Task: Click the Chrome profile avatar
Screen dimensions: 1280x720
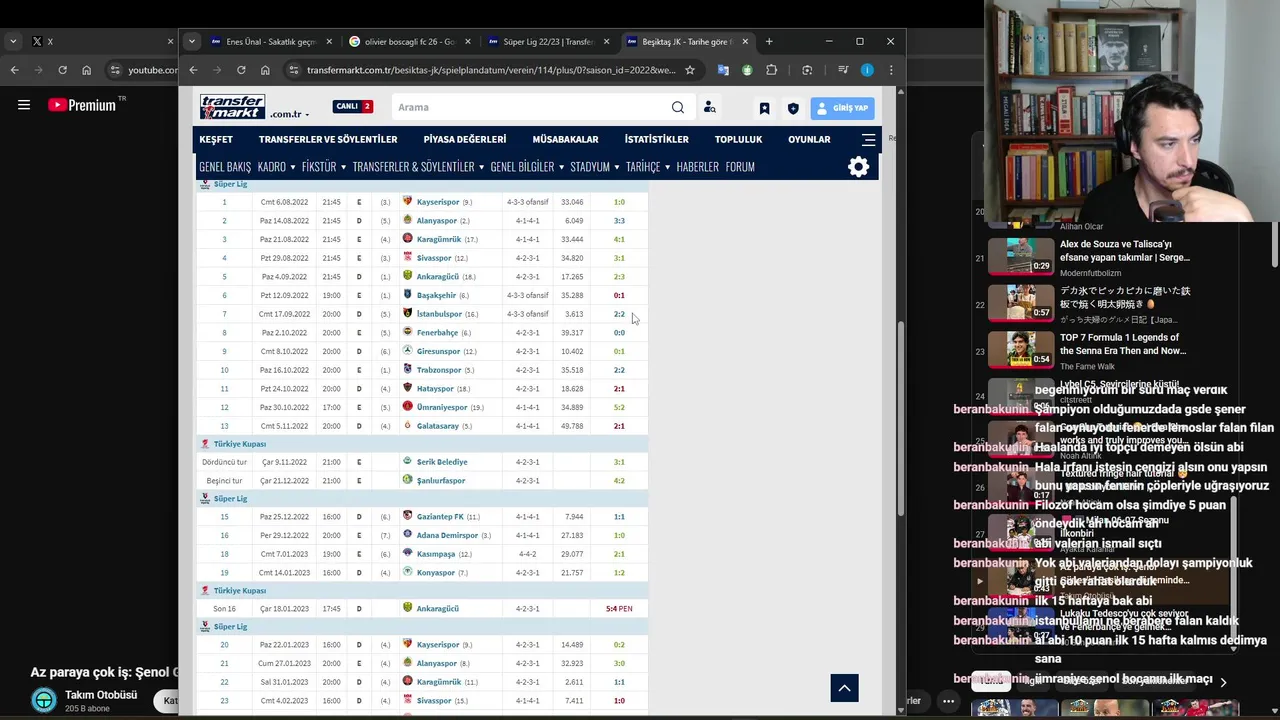Action: (x=867, y=70)
